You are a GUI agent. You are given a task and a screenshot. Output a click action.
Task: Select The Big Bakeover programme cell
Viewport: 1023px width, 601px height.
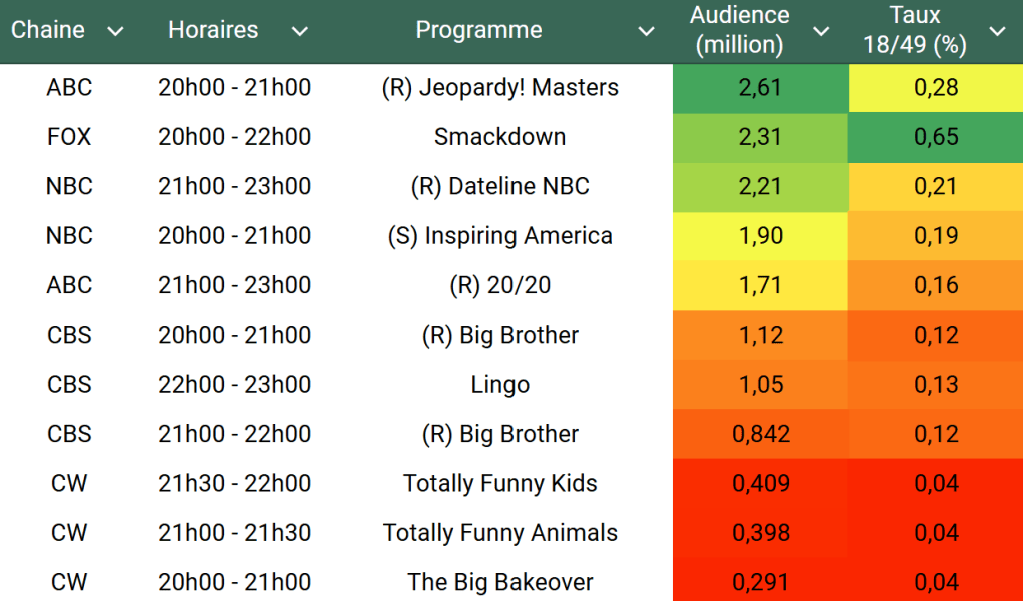pos(500,582)
